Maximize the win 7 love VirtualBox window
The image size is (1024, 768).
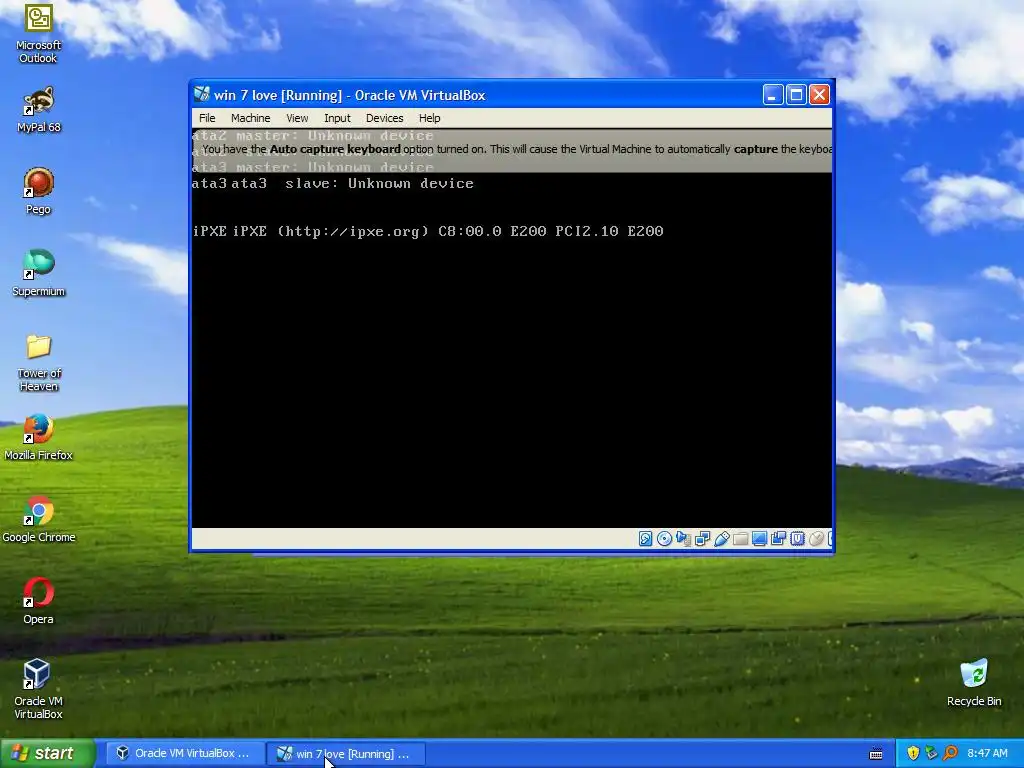pos(796,95)
